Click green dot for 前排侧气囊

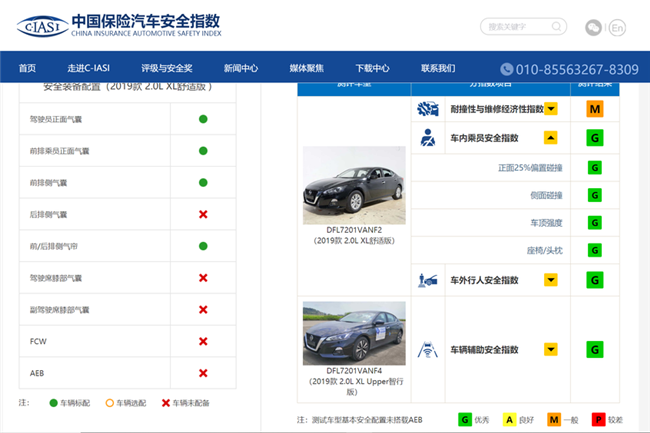tap(203, 183)
